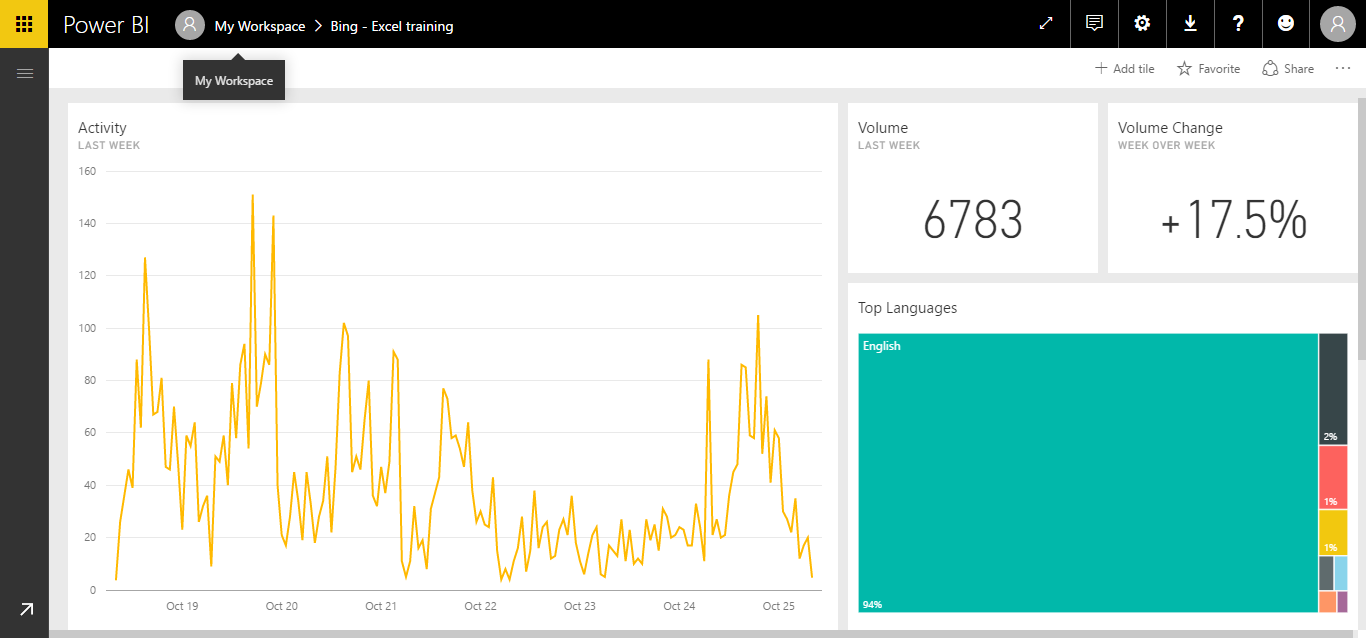
Task: Open Power BI settings gear
Action: tap(1142, 23)
